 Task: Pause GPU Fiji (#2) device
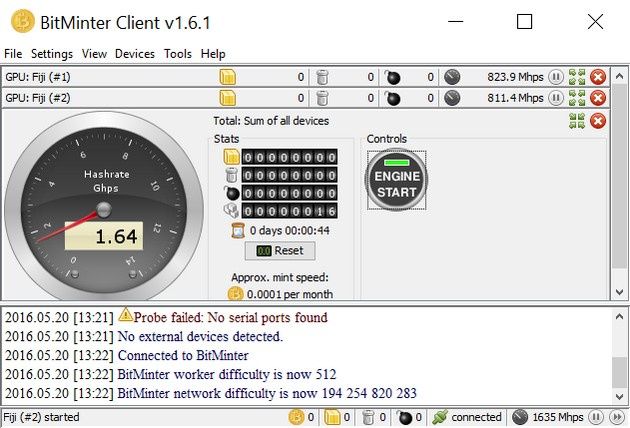(x=556, y=98)
